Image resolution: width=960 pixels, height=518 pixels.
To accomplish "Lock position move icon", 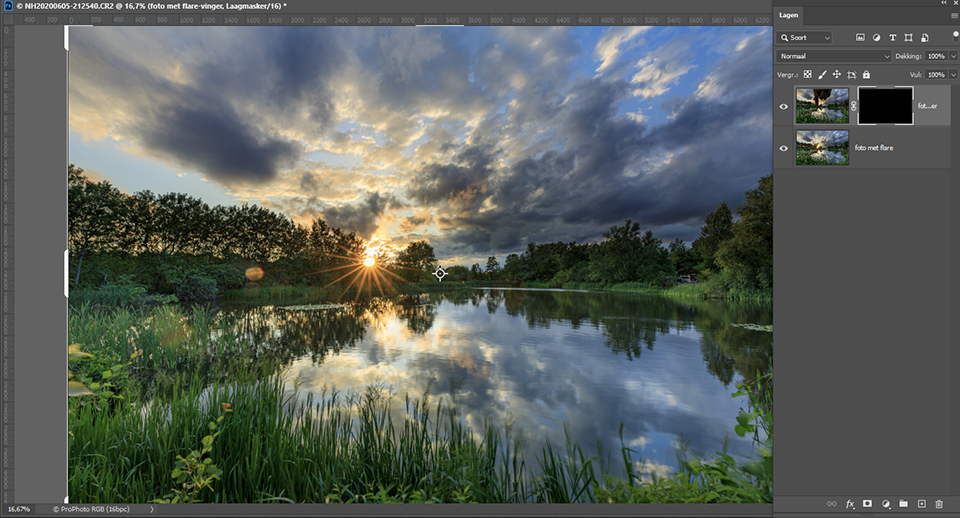I will click(x=836, y=75).
